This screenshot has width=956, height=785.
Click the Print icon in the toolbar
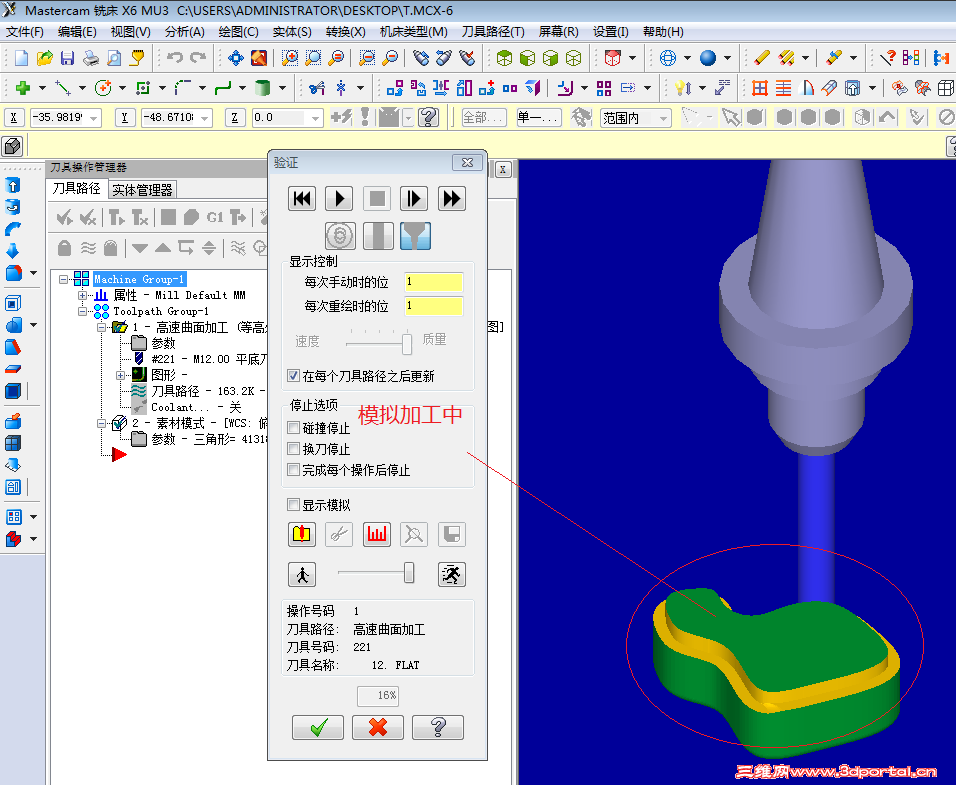tap(91, 58)
